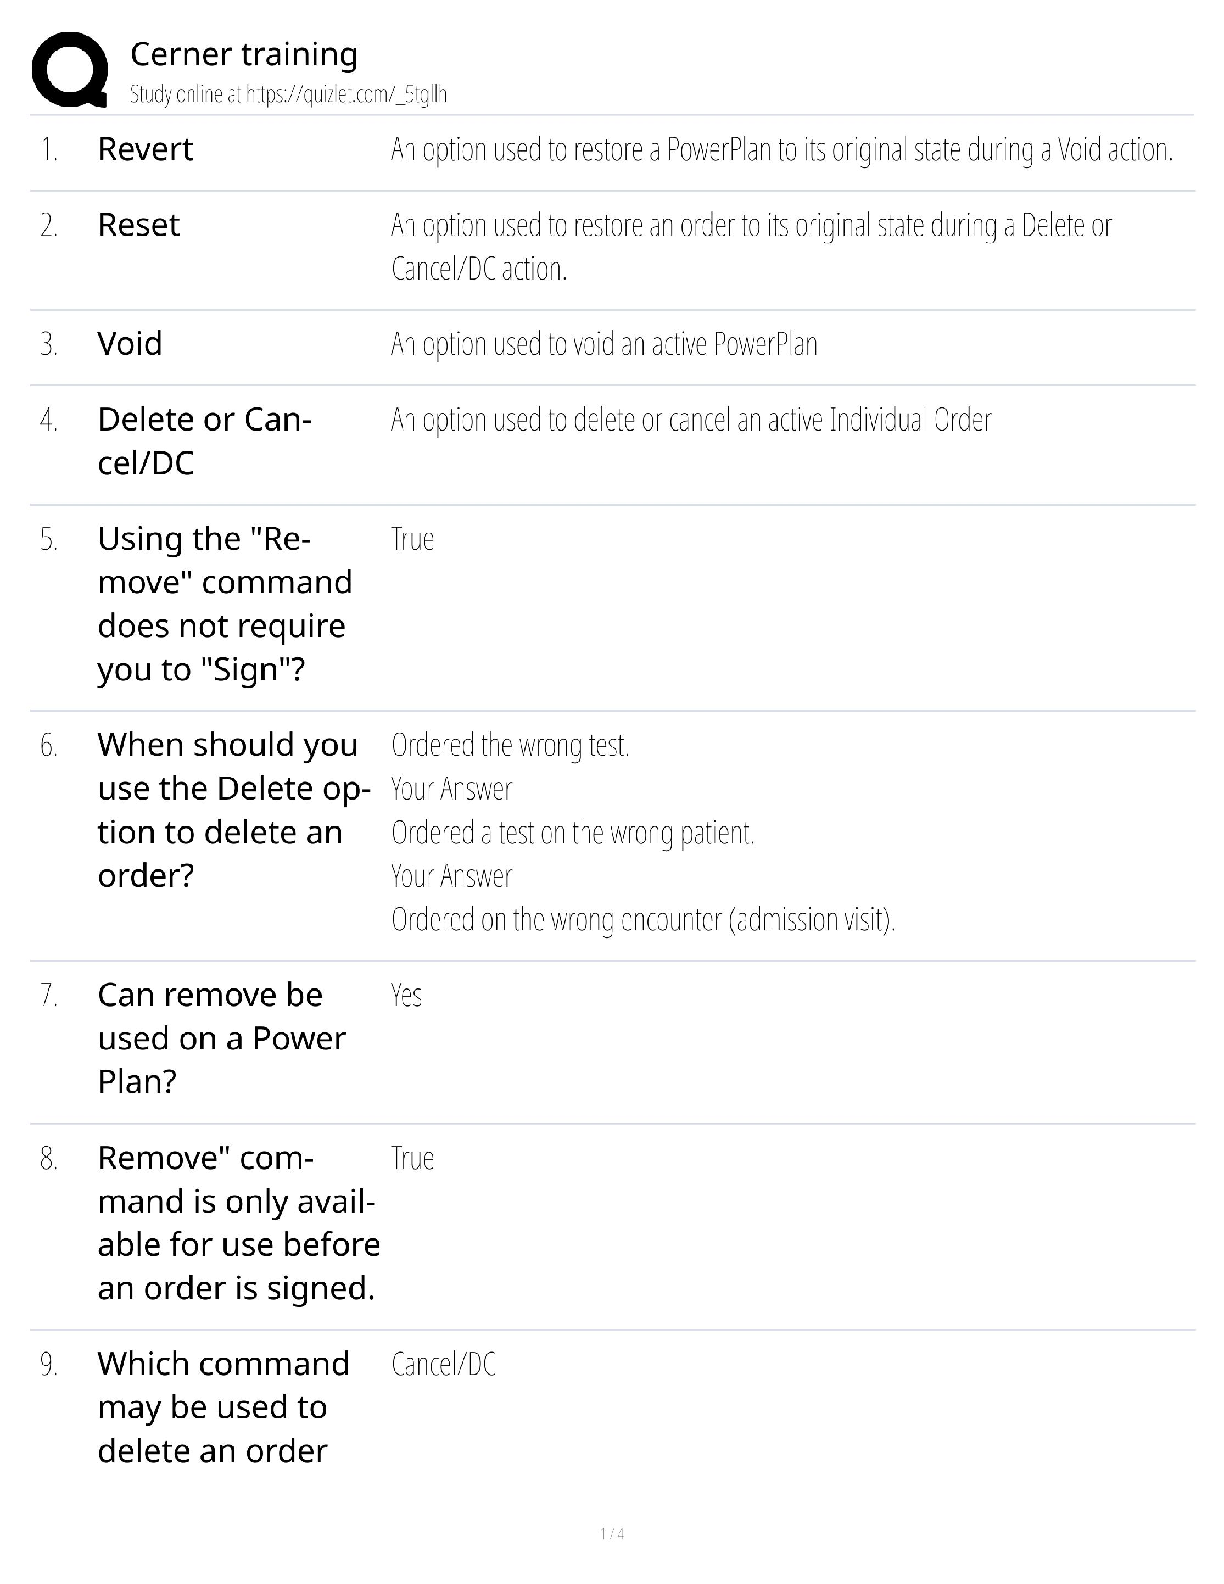Click question "Which command may be used to delete an order"
The height and width of the screenshot is (1584, 1224).
pos(223,1407)
